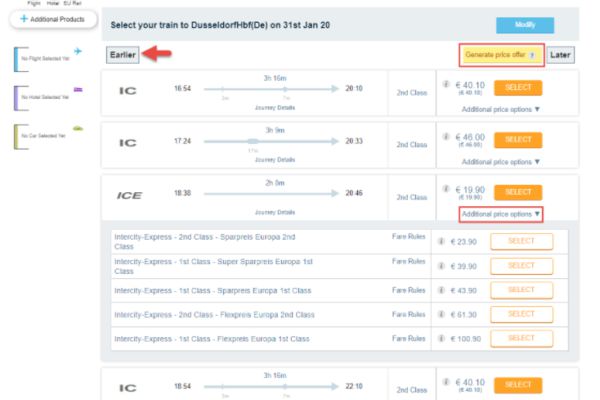600x400 pixels.
Task: Click info icon beside €46.00 price
Action: 443,138
